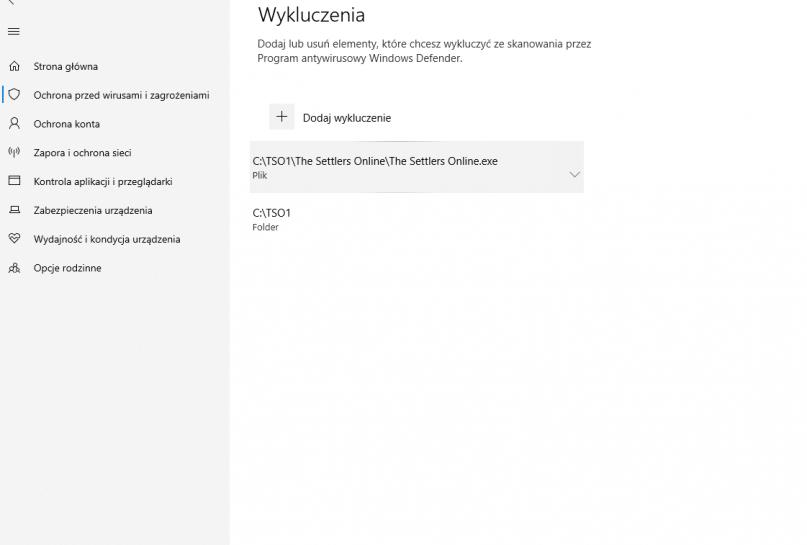Click the home icon in the sidebar
Viewport: 807px width, 545px height.
click(x=14, y=66)
